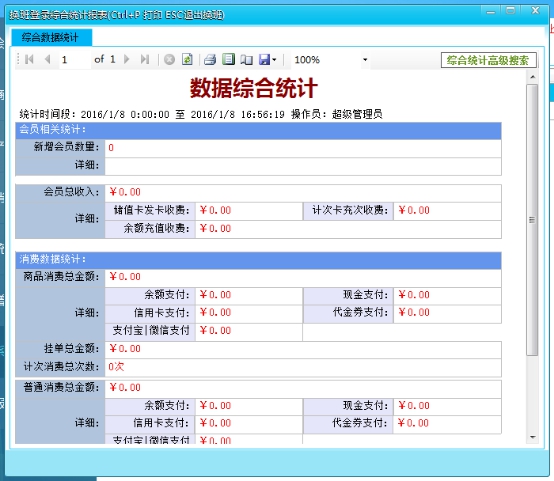Click 支付宝|微信支付 under 商品消费

(x=151, y=330)
